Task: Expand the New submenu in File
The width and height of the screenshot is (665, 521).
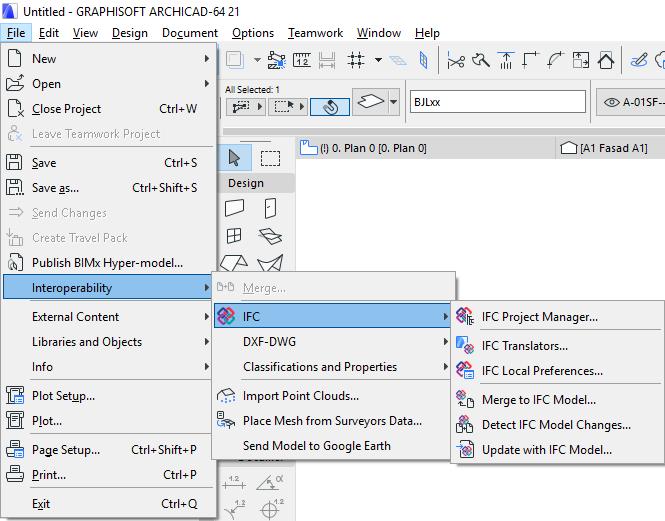Action: pos(109,59)
